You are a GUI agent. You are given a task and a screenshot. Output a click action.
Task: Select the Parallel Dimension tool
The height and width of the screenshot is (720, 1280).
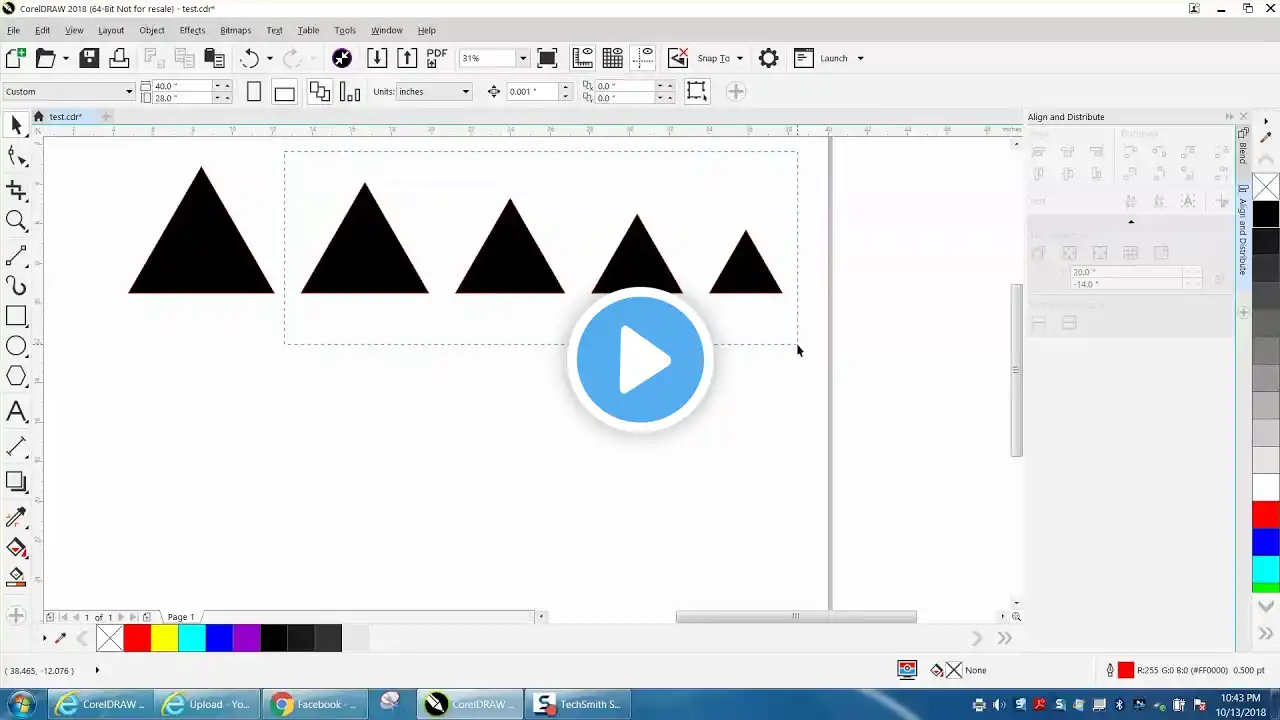coord(16,446)
